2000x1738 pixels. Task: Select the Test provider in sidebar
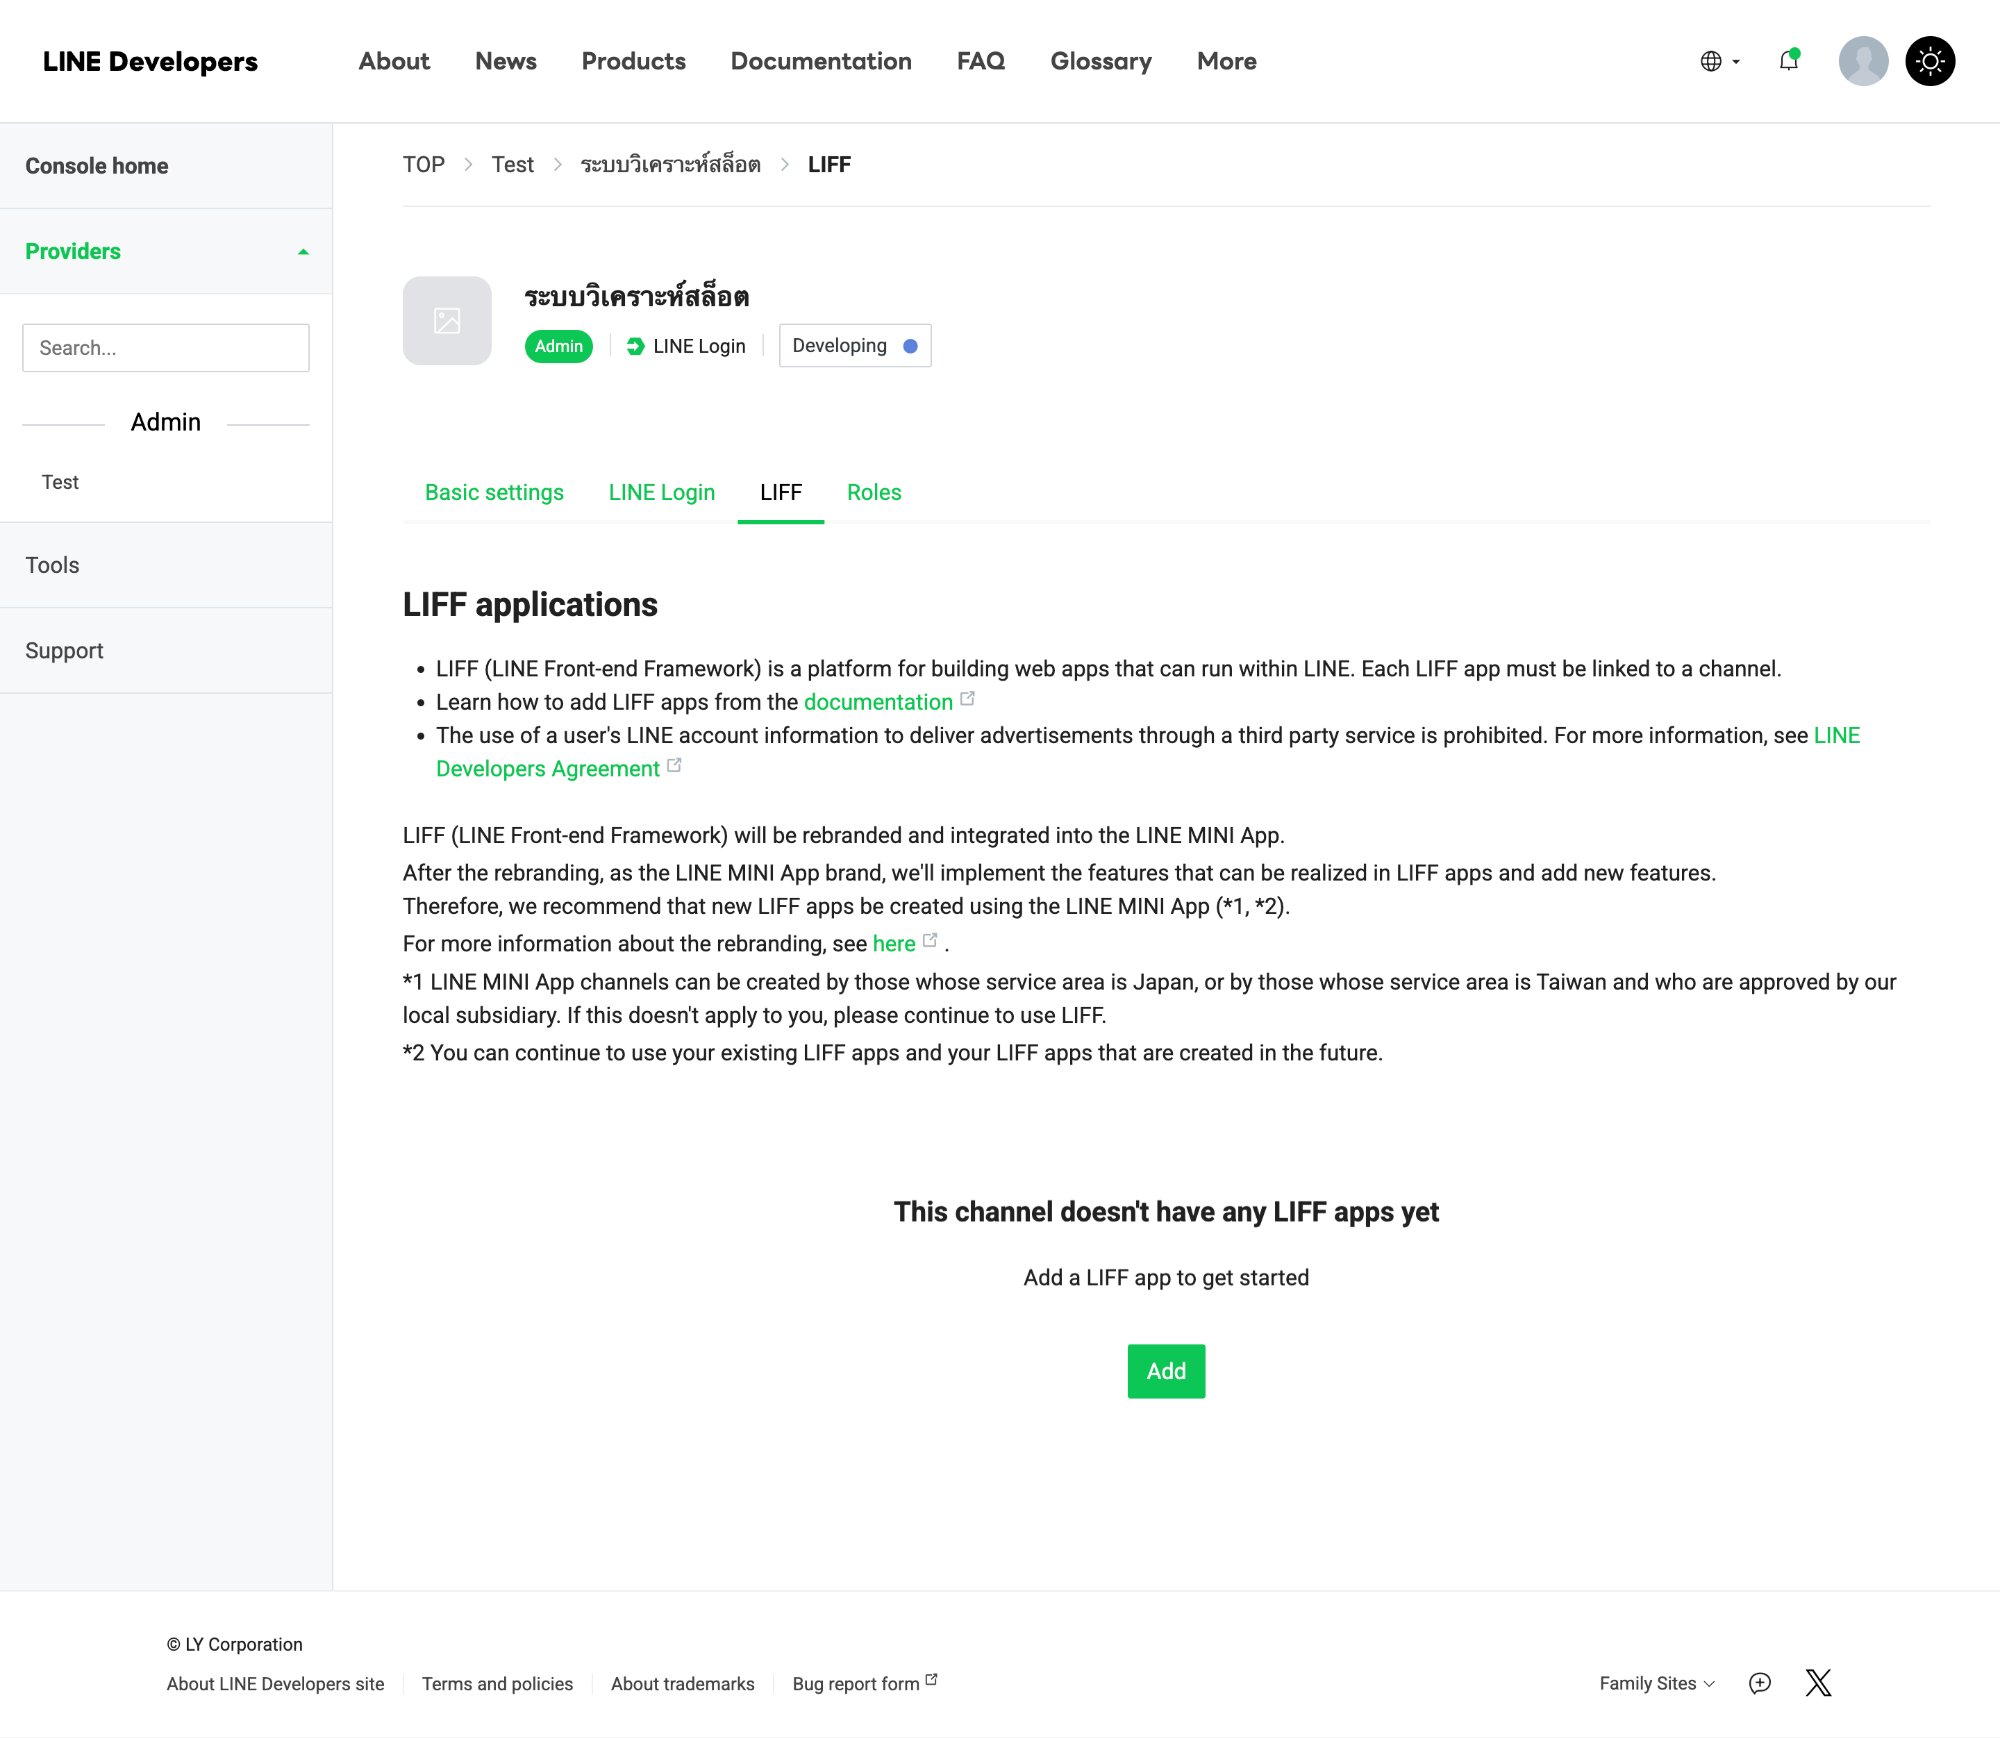tap(60, 482)
